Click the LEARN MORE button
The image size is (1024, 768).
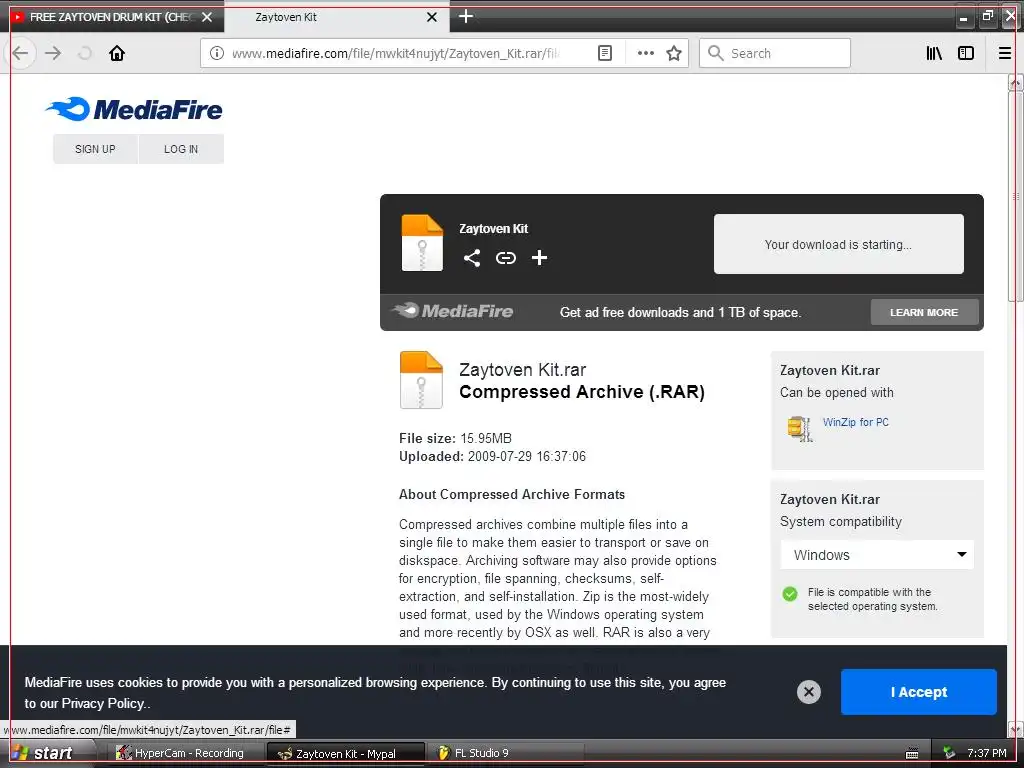tap(924, 312)
